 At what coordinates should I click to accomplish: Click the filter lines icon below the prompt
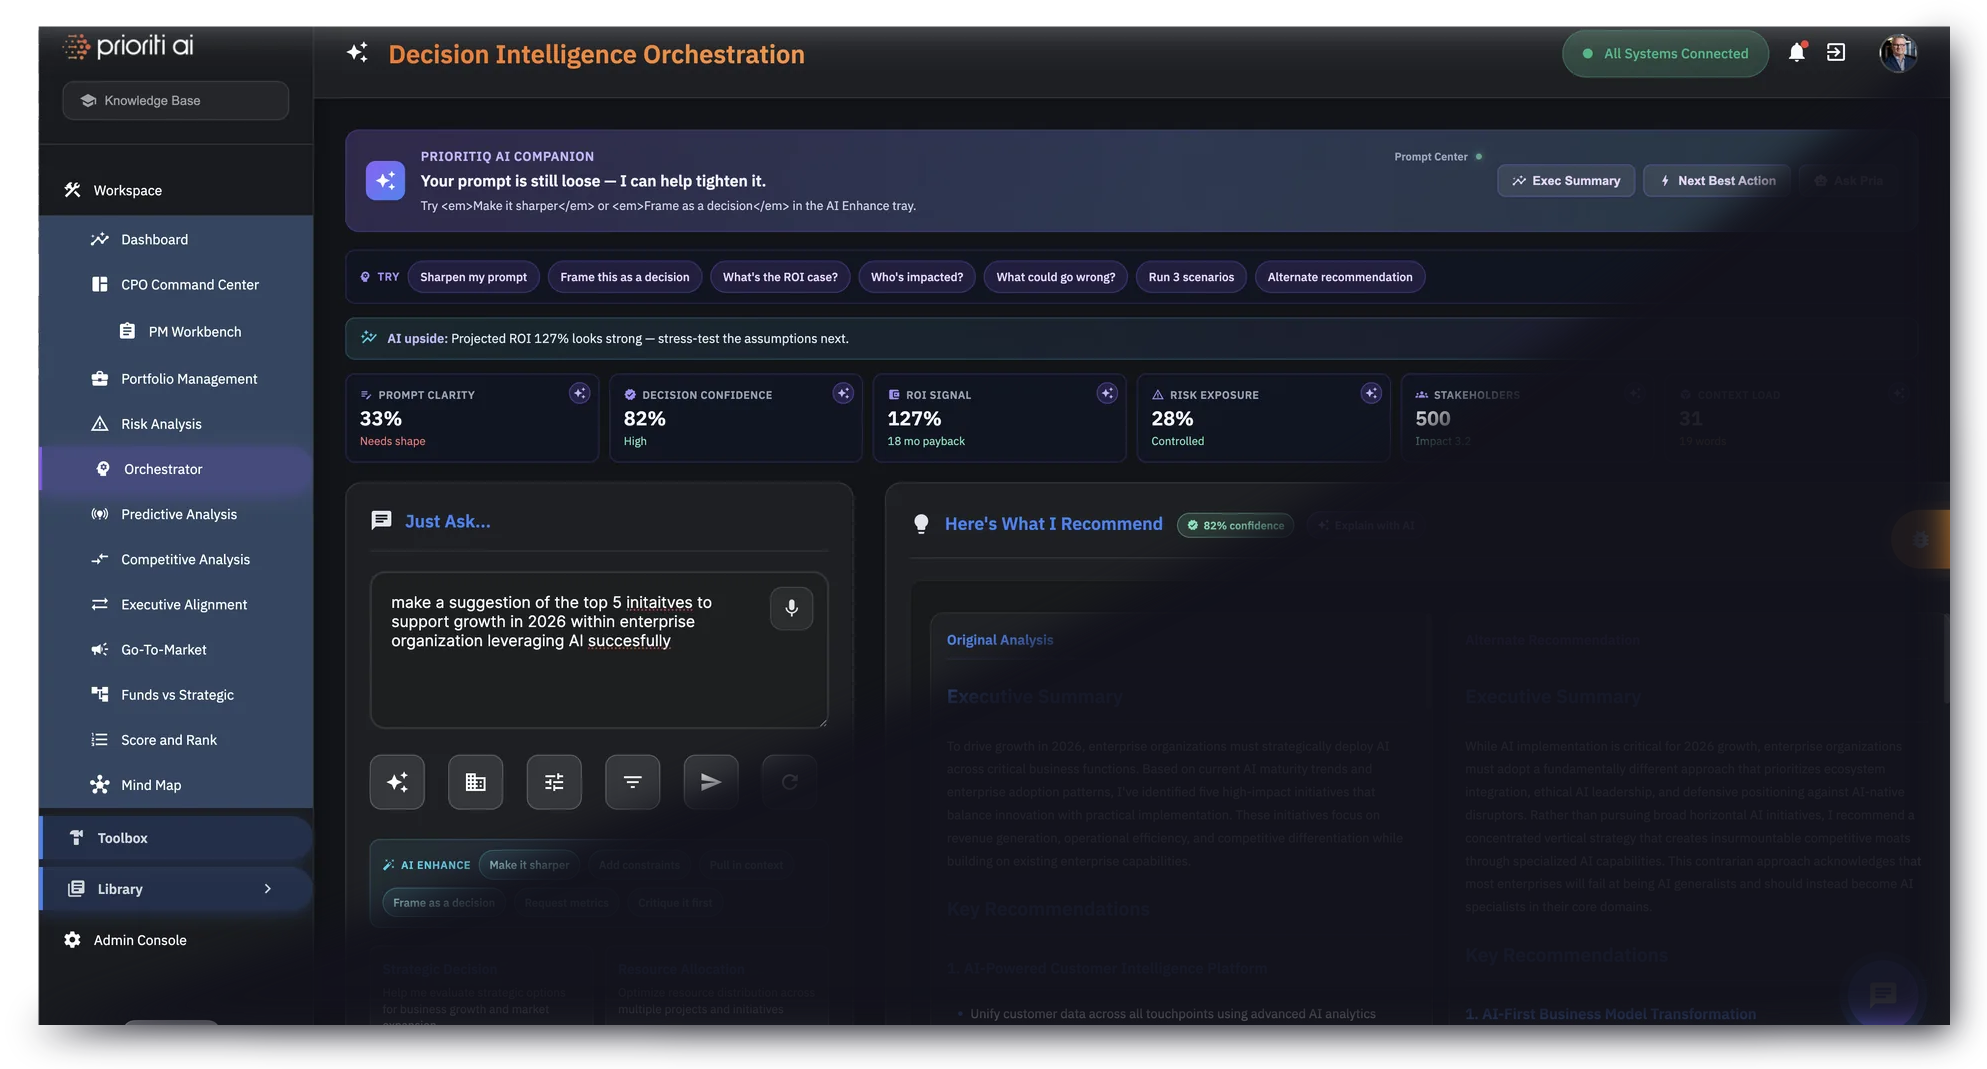[x=632, y=782]
